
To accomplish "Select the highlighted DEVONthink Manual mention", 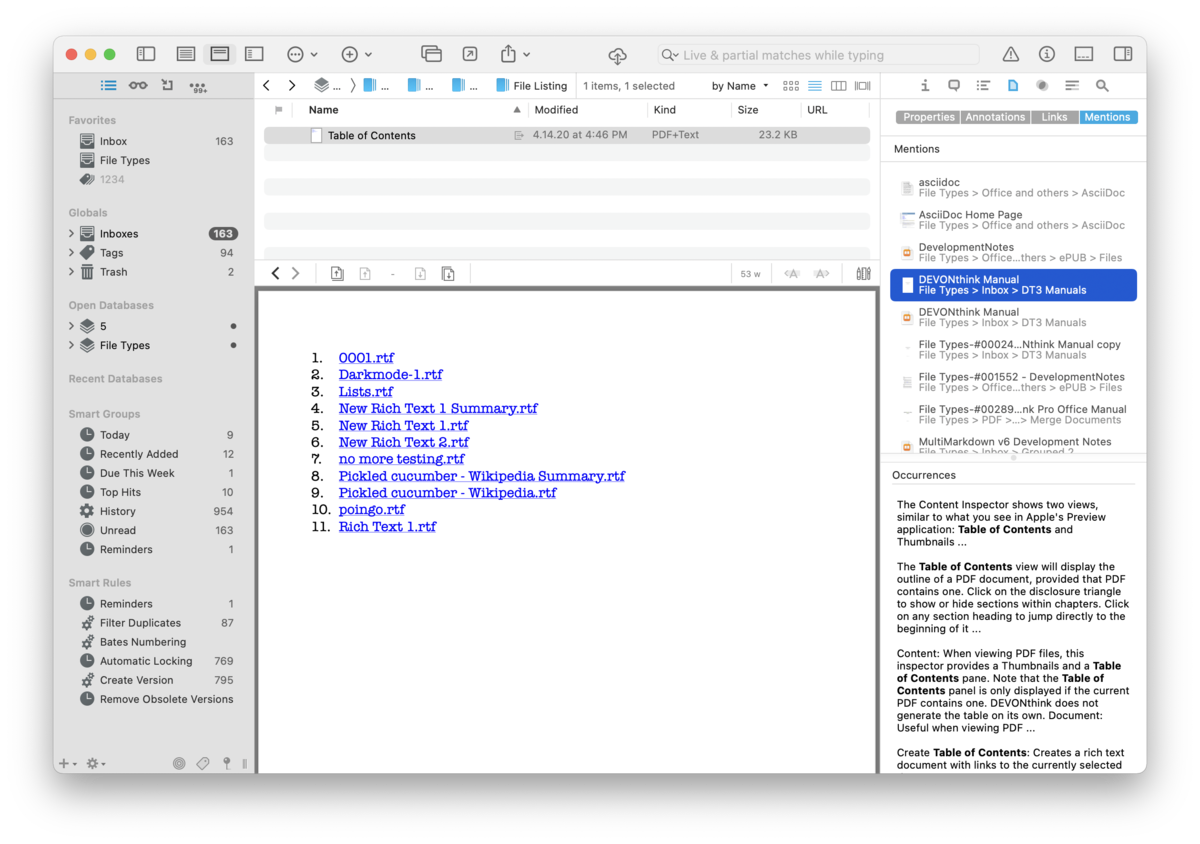I will [x=1014, y=285].
